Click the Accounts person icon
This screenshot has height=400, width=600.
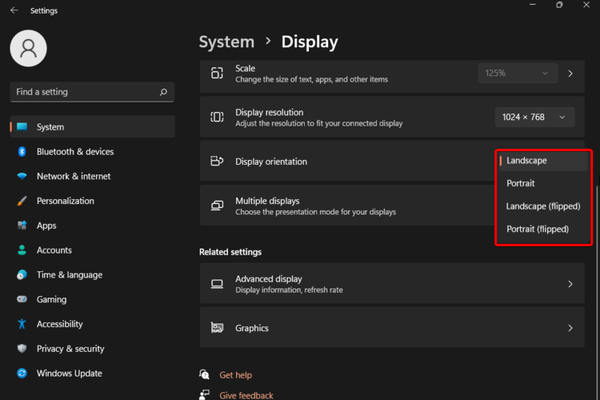[x=22, y=250]
